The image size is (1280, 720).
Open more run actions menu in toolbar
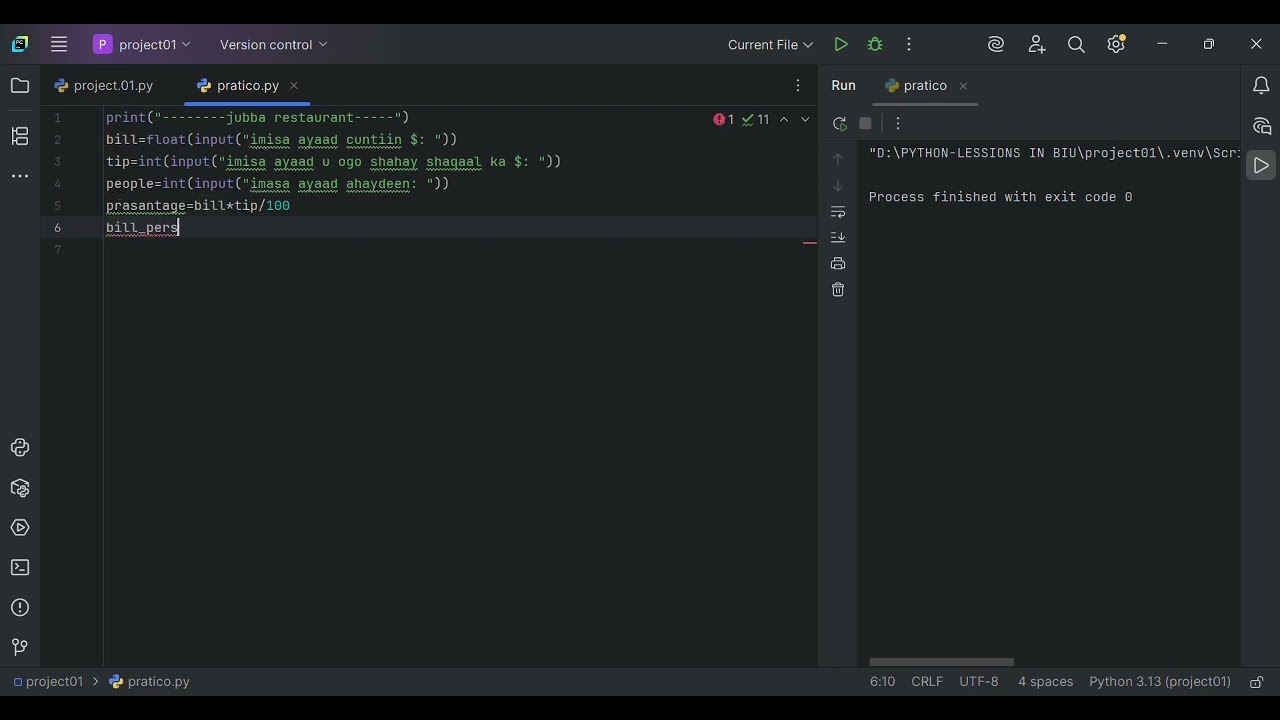click(909, 44)
